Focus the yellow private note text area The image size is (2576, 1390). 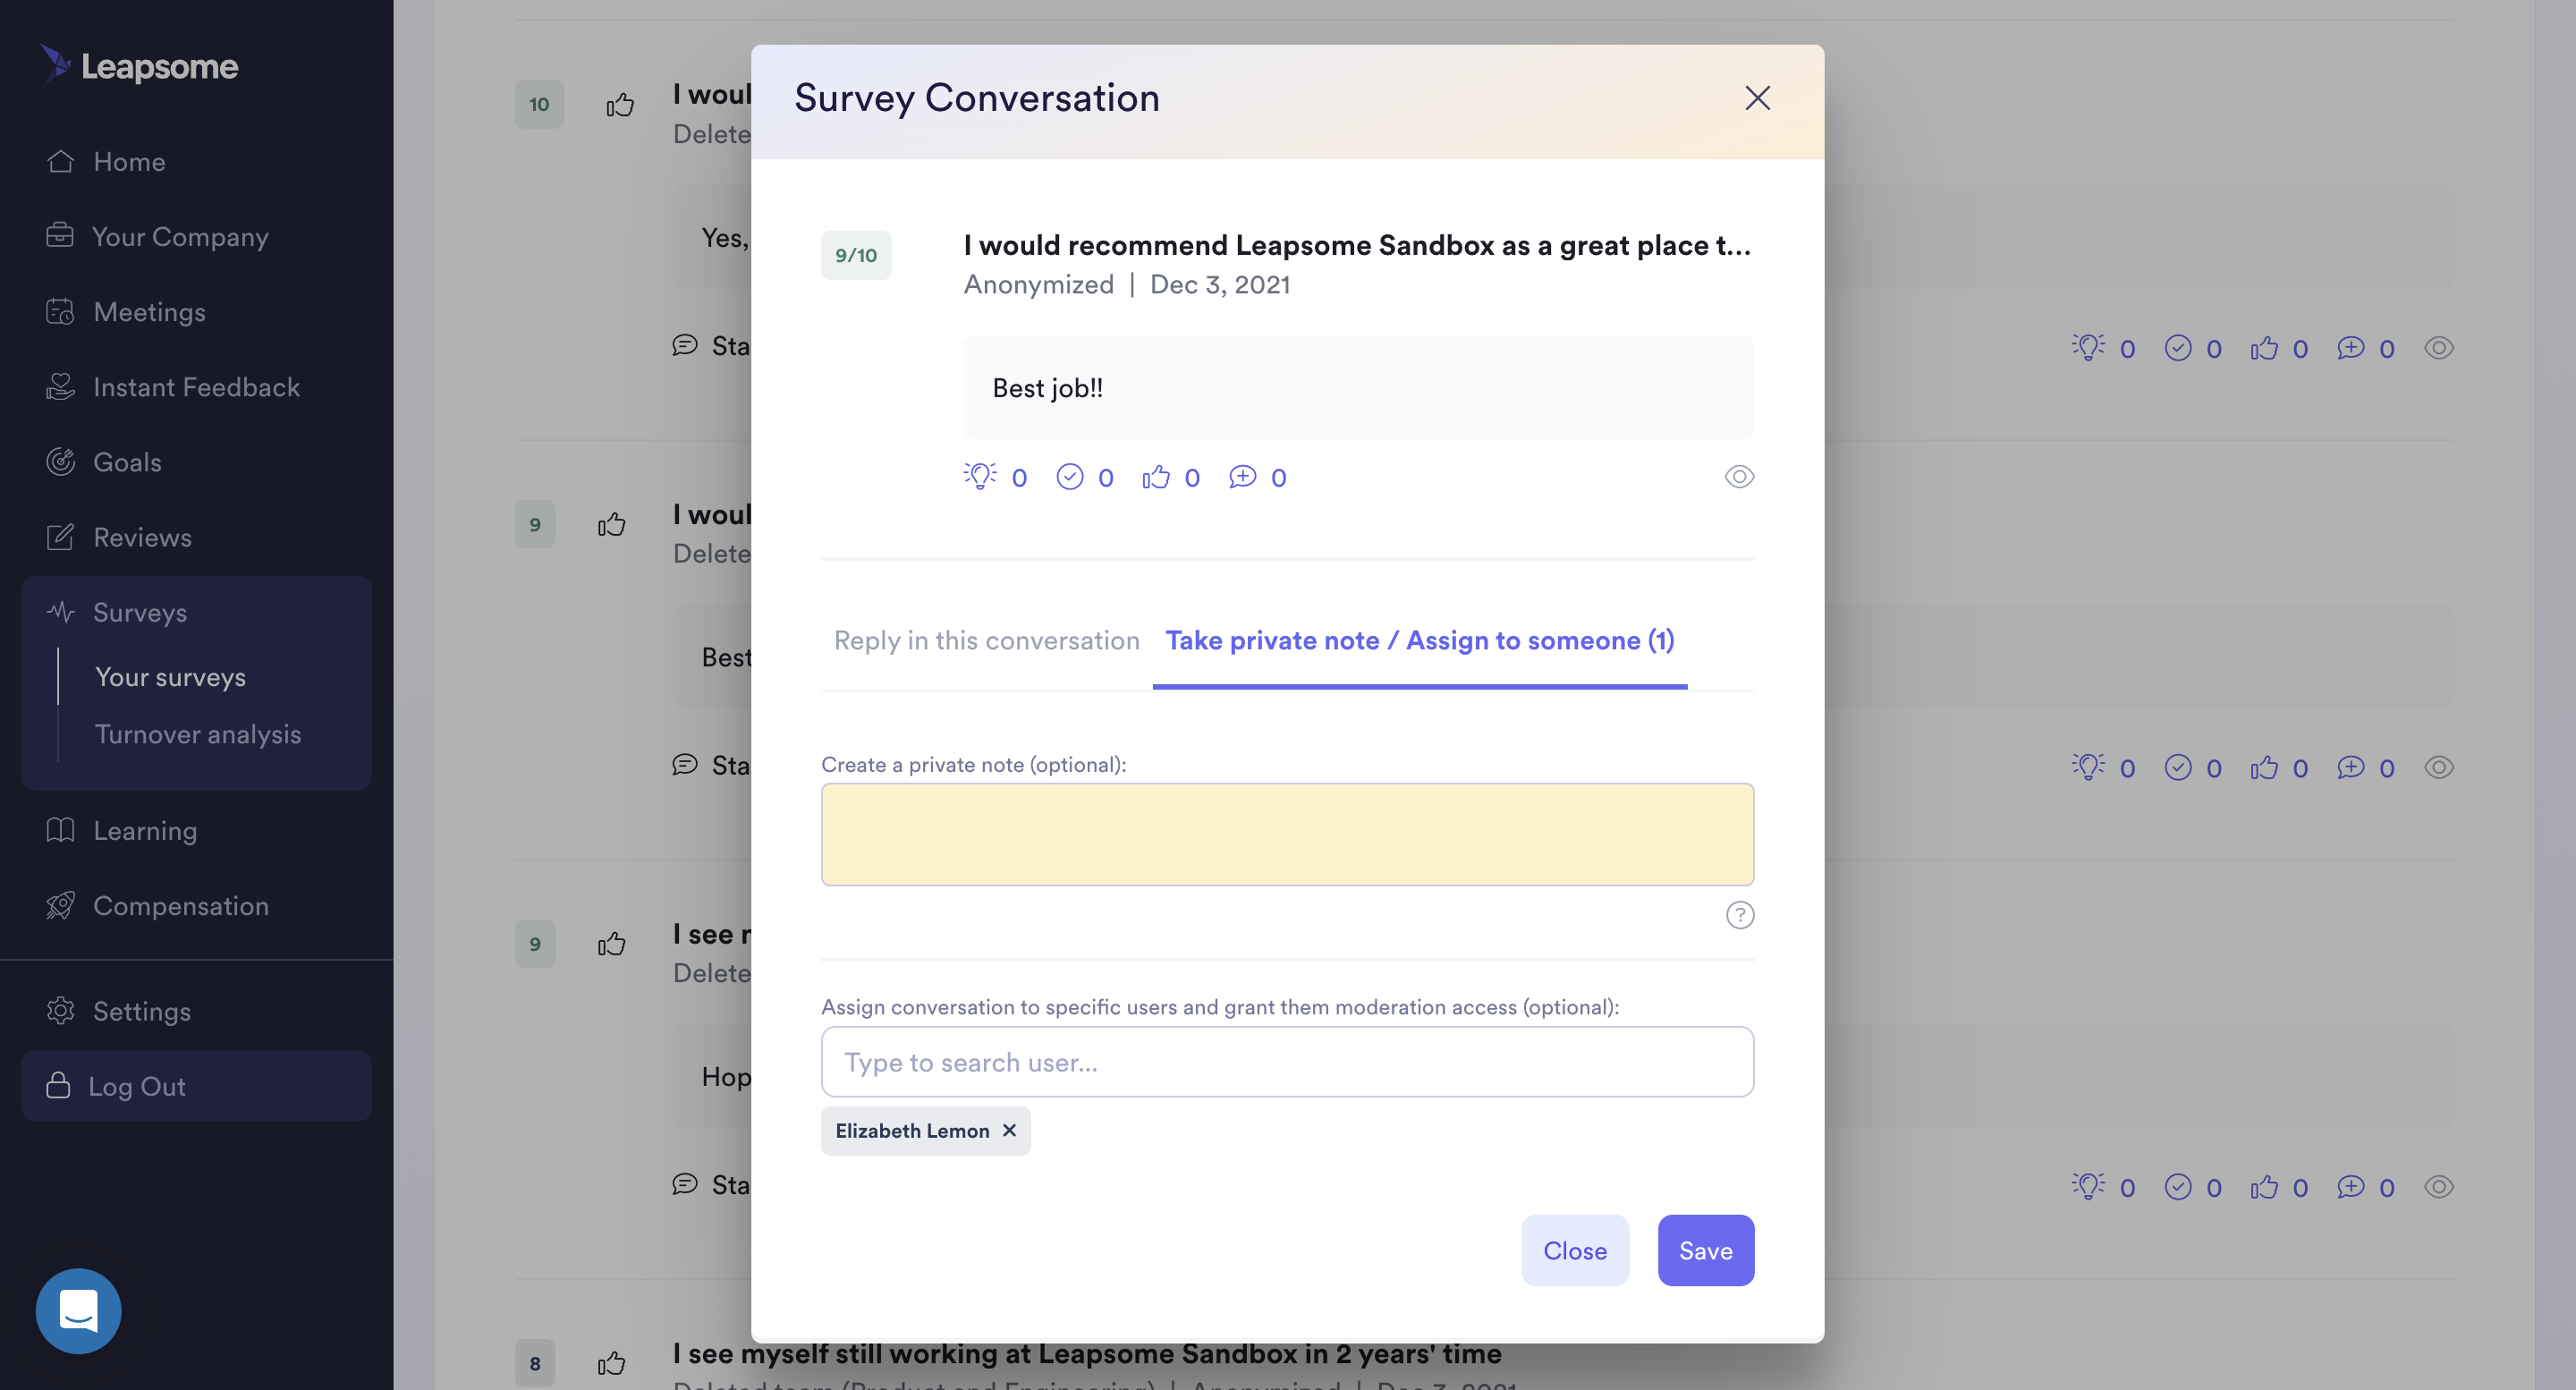pyautogui.click(x=1287, y=834)
